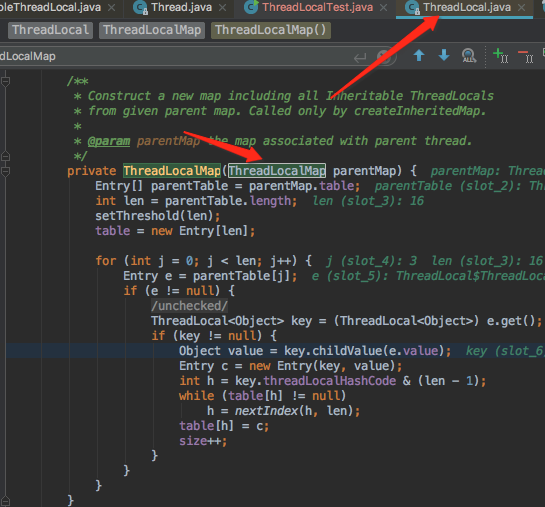Add selection for next occurrence (green plus)
This screenshot has height=507, width=545.
coord(501,56)
